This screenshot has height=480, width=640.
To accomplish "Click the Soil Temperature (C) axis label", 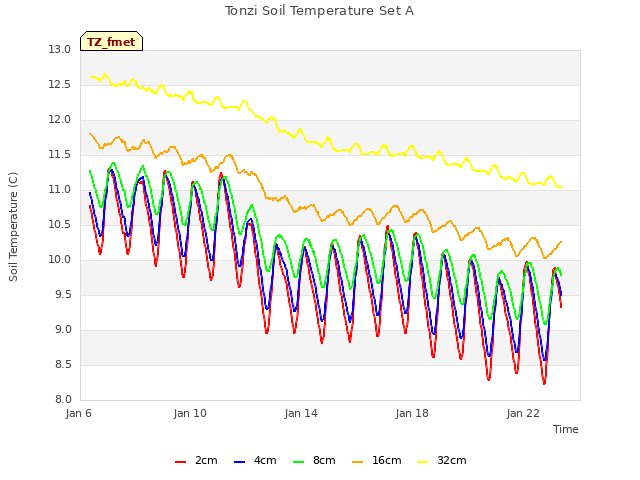I will pyautogui.click(x=13, y=227).
